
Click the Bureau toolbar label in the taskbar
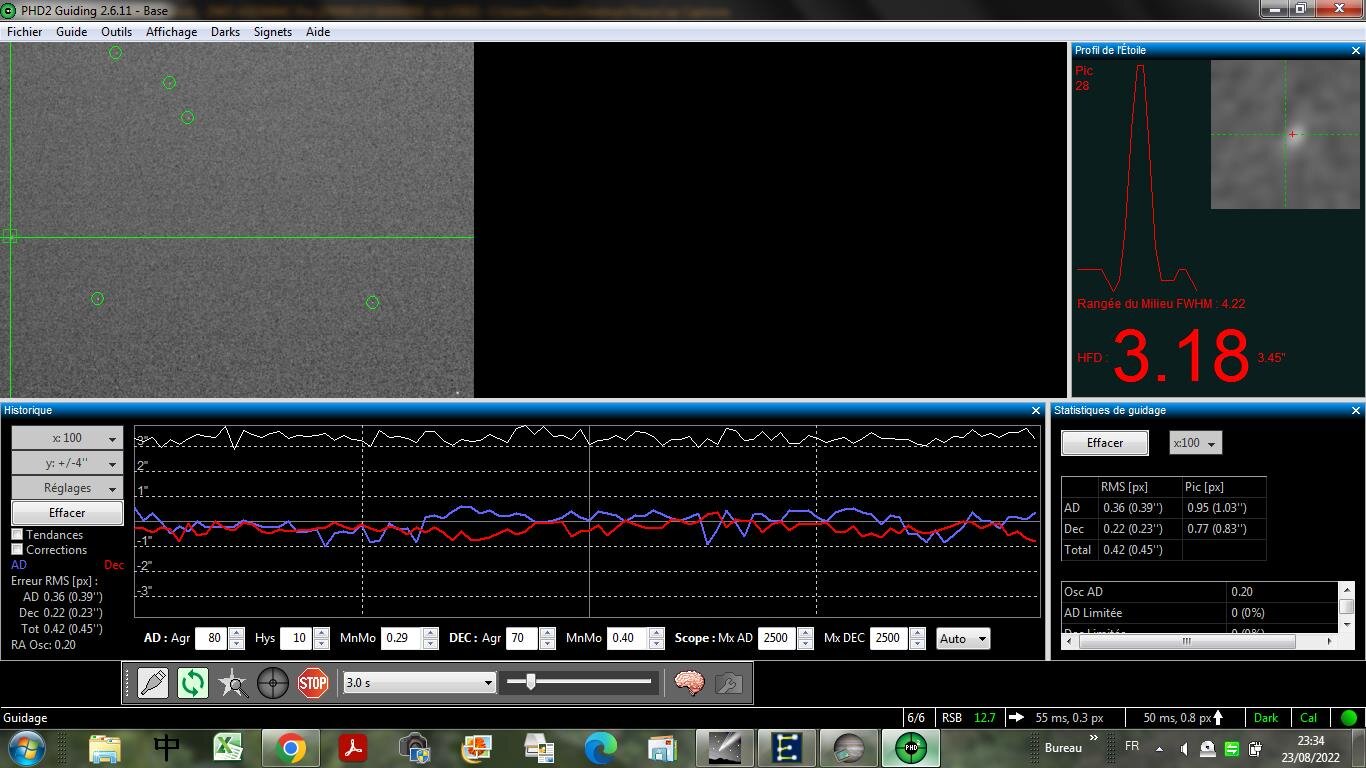[1063, 748]
